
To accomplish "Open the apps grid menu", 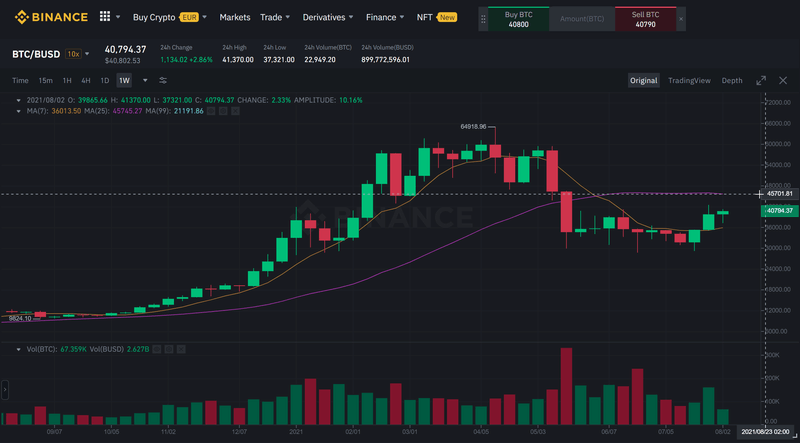I will tap(105, 17).
